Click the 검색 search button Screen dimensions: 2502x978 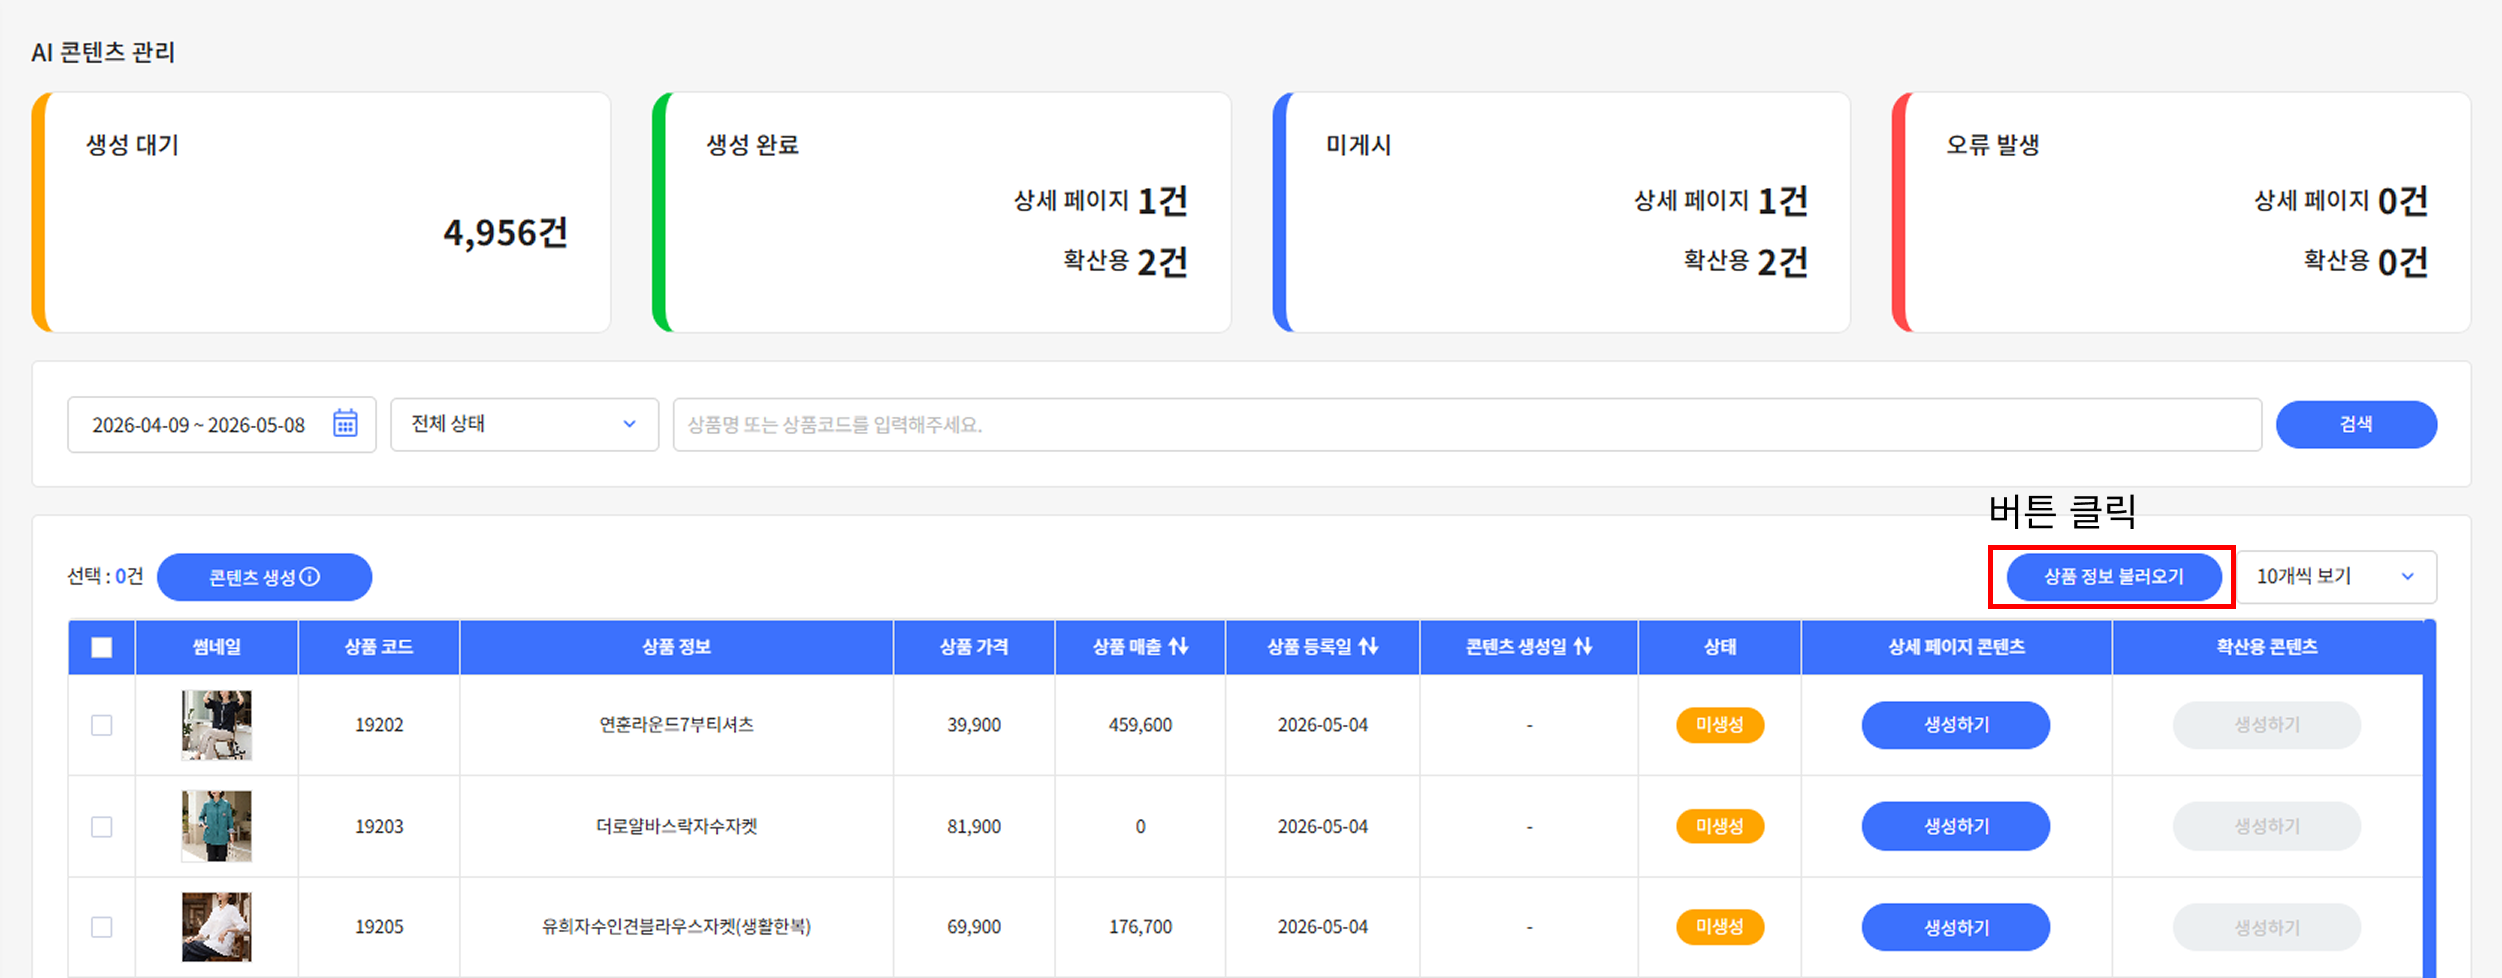pos(2356,424)
